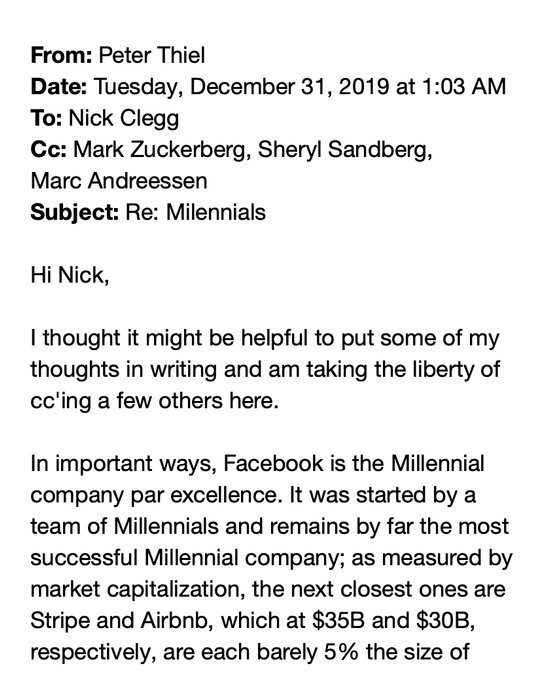550x700 pixels.
Task: Select the date Tuesday, December 31, 2019
Action: click(242, 87)
